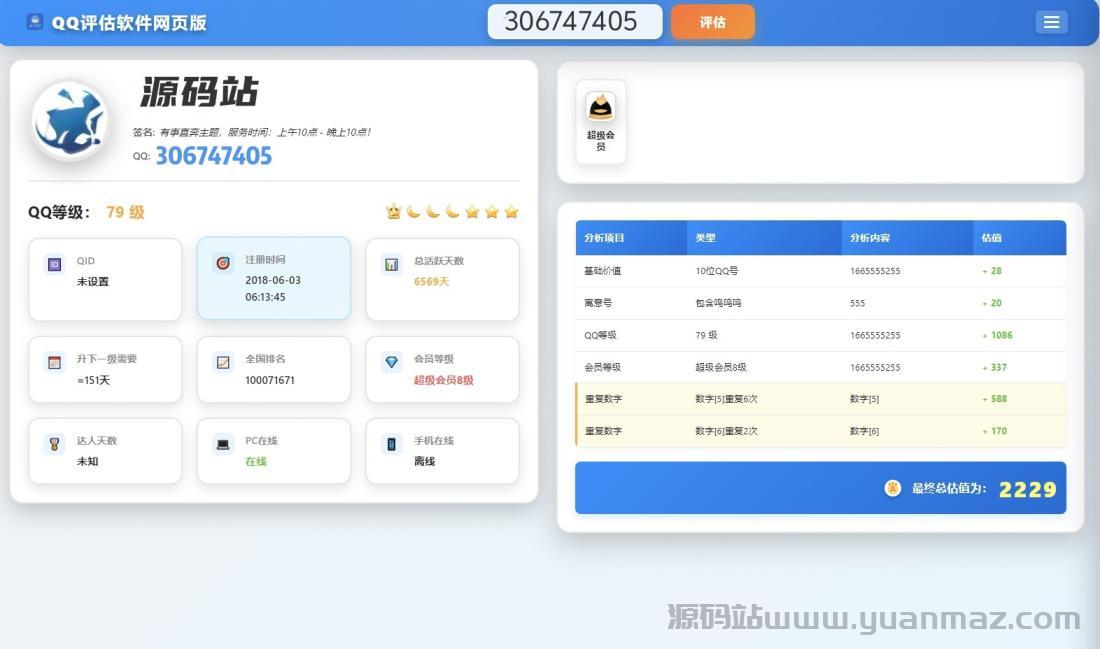Click the 离线 mobile status
1100x649 pixels.
pyautogui.click(x=424, y=461)
